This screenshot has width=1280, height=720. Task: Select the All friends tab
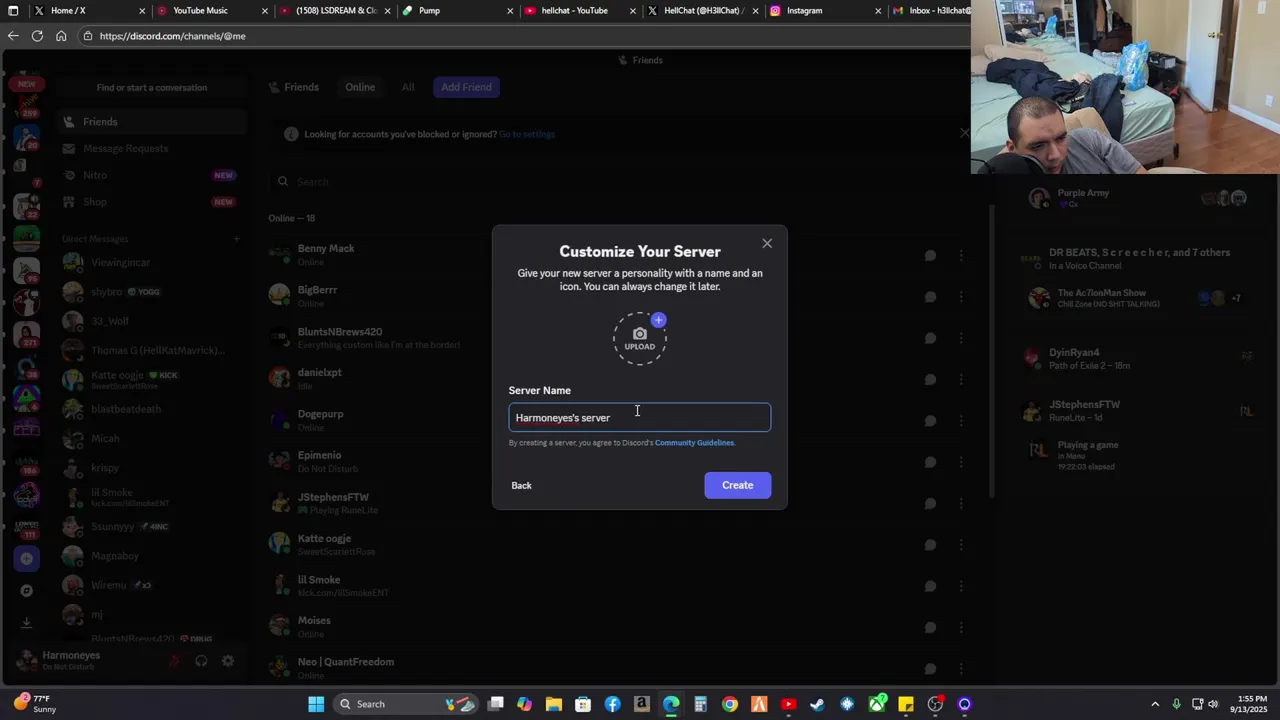(x=408, y=87)
